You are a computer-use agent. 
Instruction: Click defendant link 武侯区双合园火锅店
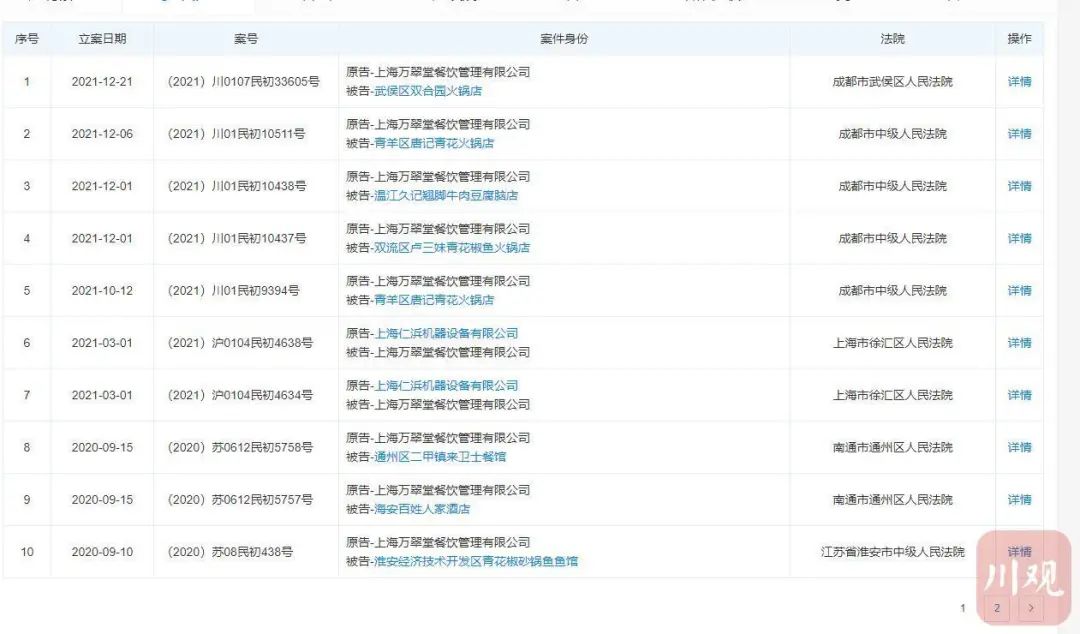428,91
